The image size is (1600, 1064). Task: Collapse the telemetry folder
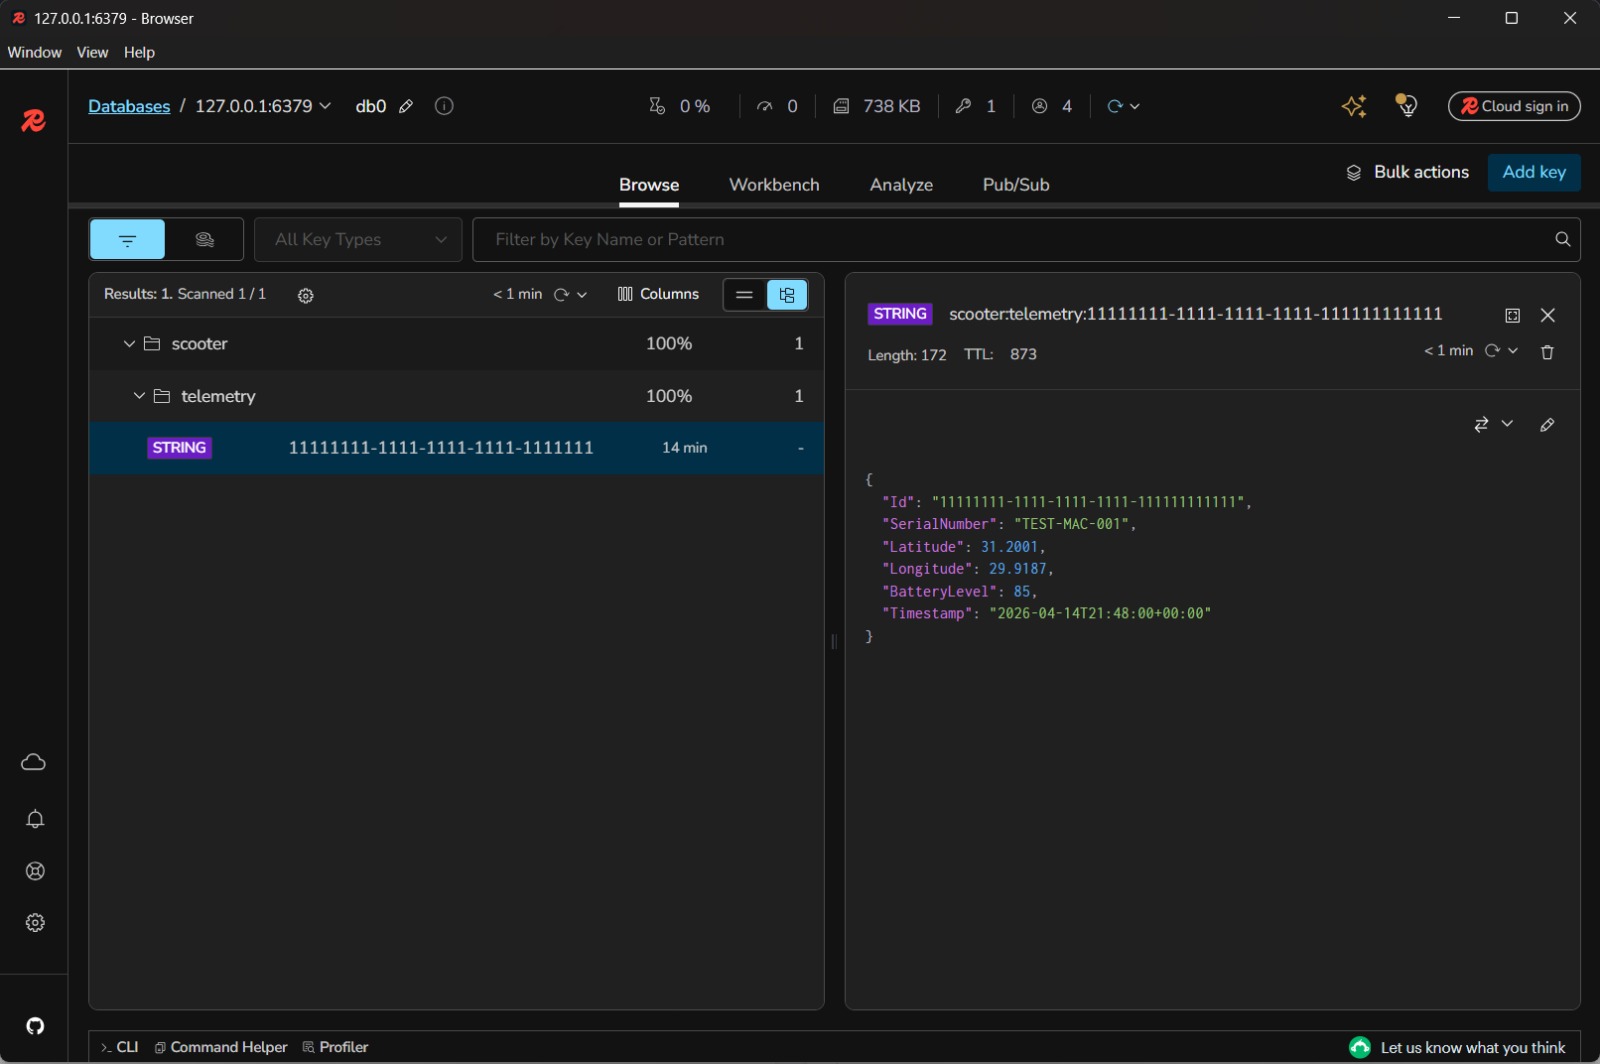click(139, 396)
